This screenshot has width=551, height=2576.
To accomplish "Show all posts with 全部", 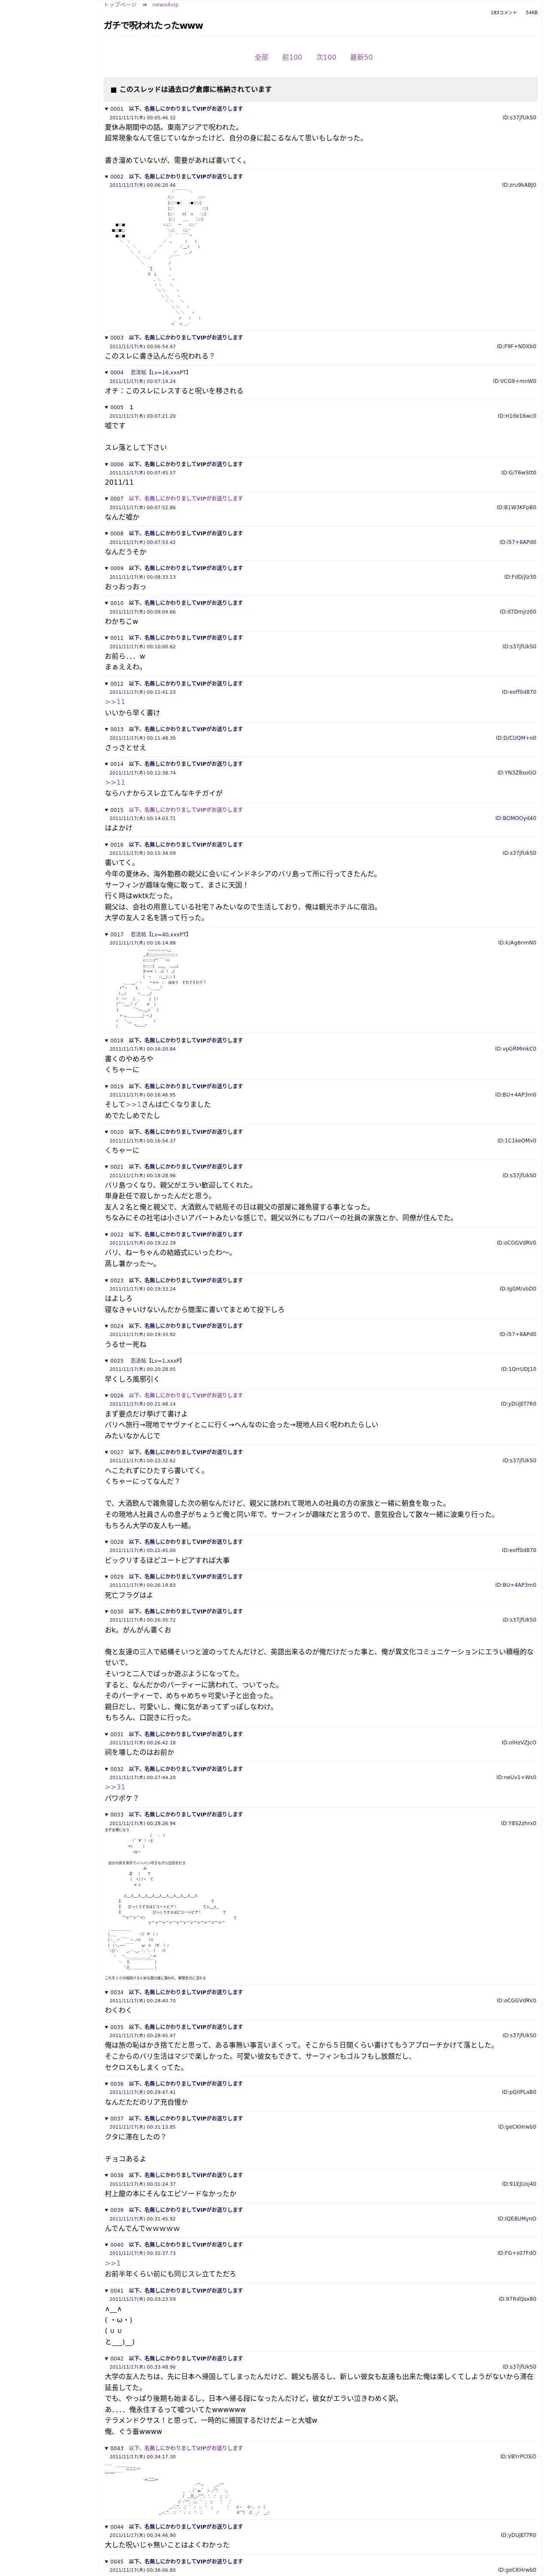I will pyautogui.click(x=261, y=57).
